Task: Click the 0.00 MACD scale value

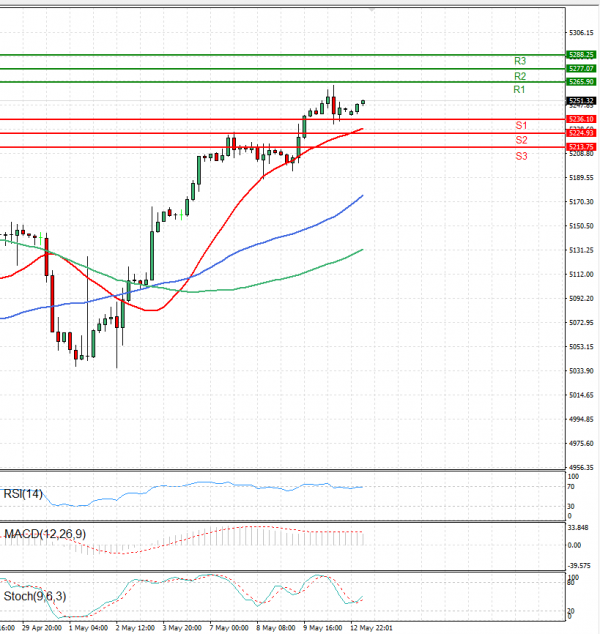Action: [575, 545]
